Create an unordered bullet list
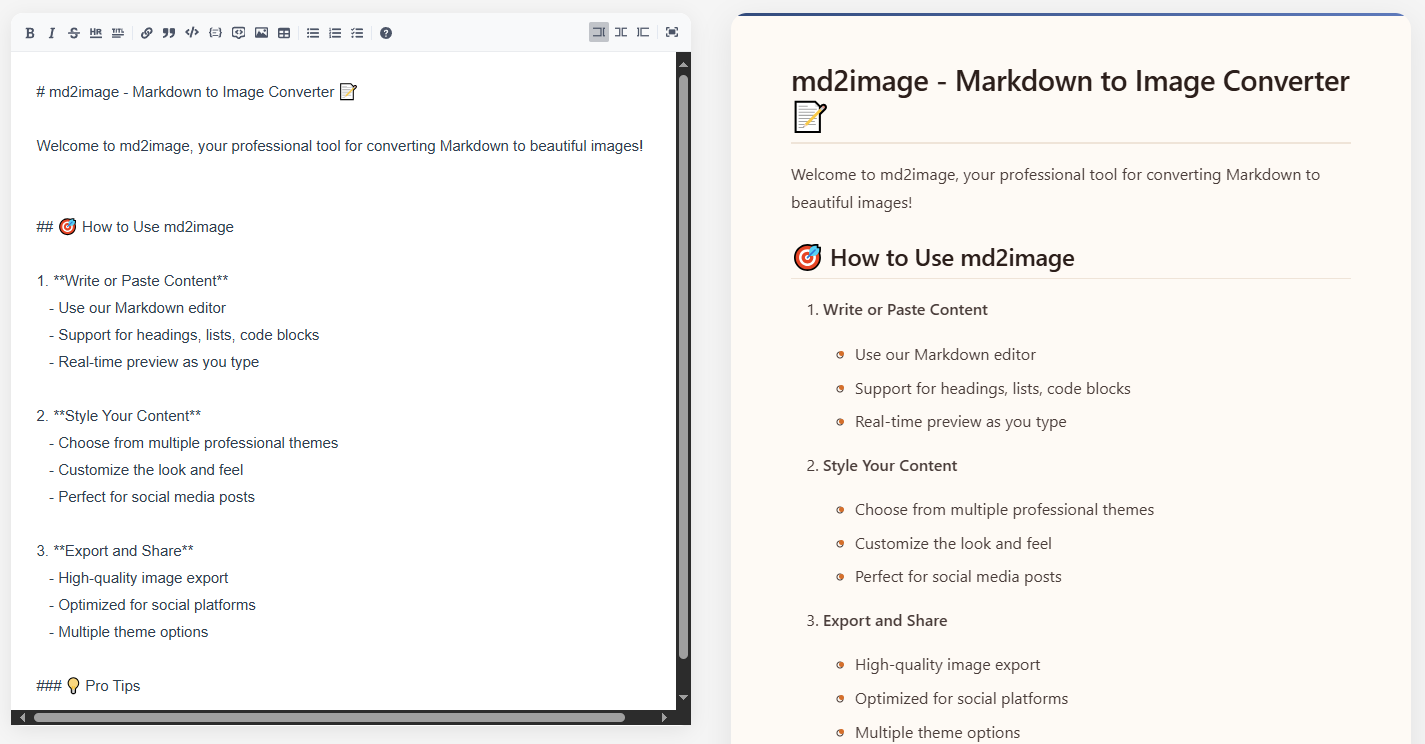 (x=313, y=33)
